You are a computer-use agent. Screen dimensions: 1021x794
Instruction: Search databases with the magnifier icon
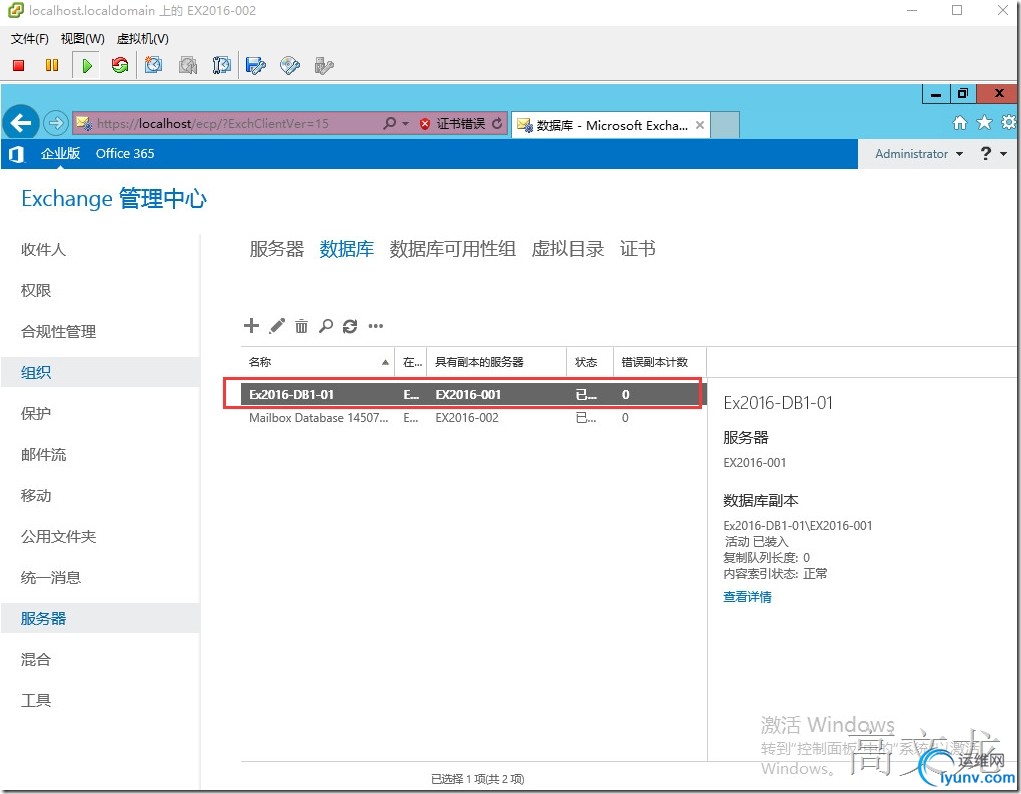tap(326, 326)
